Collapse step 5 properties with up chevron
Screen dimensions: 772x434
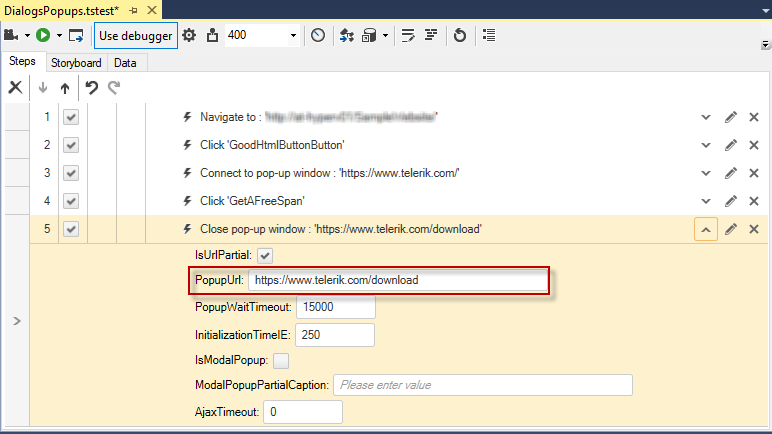706,230
